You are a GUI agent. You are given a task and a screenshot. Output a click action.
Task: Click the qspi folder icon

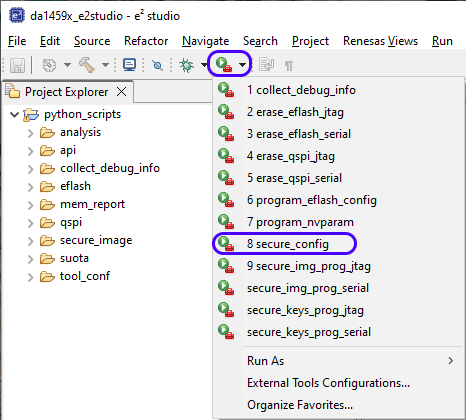[x=47, y=222]
